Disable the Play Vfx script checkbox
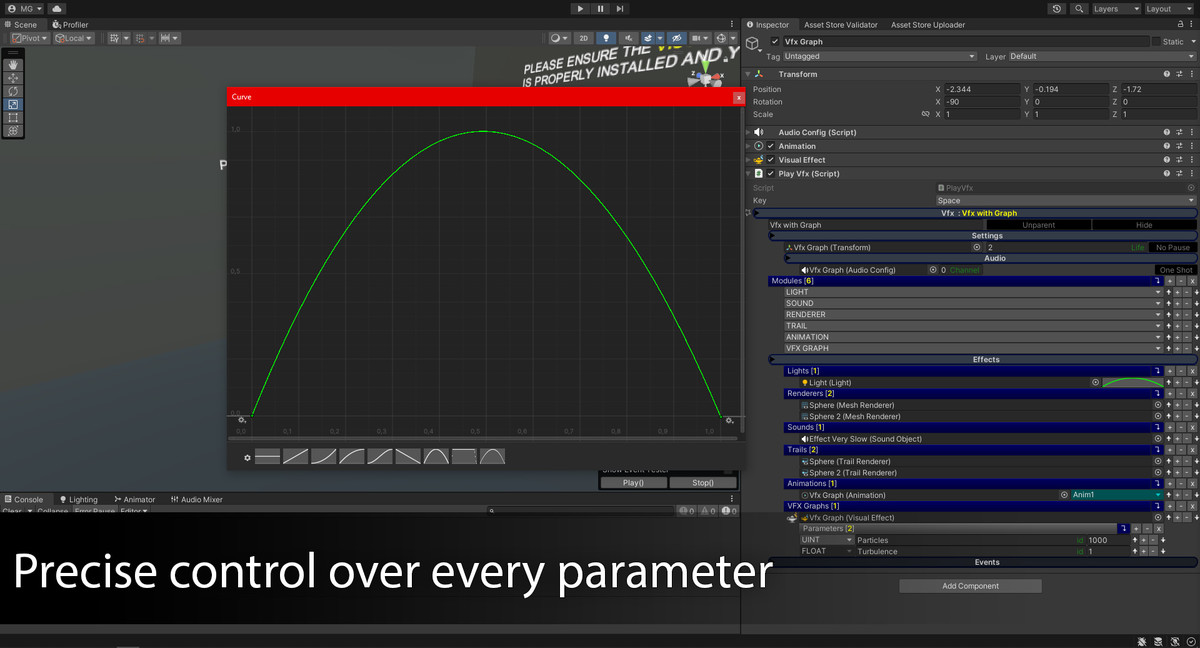The image size is (1200, 648). coord(771,174)
